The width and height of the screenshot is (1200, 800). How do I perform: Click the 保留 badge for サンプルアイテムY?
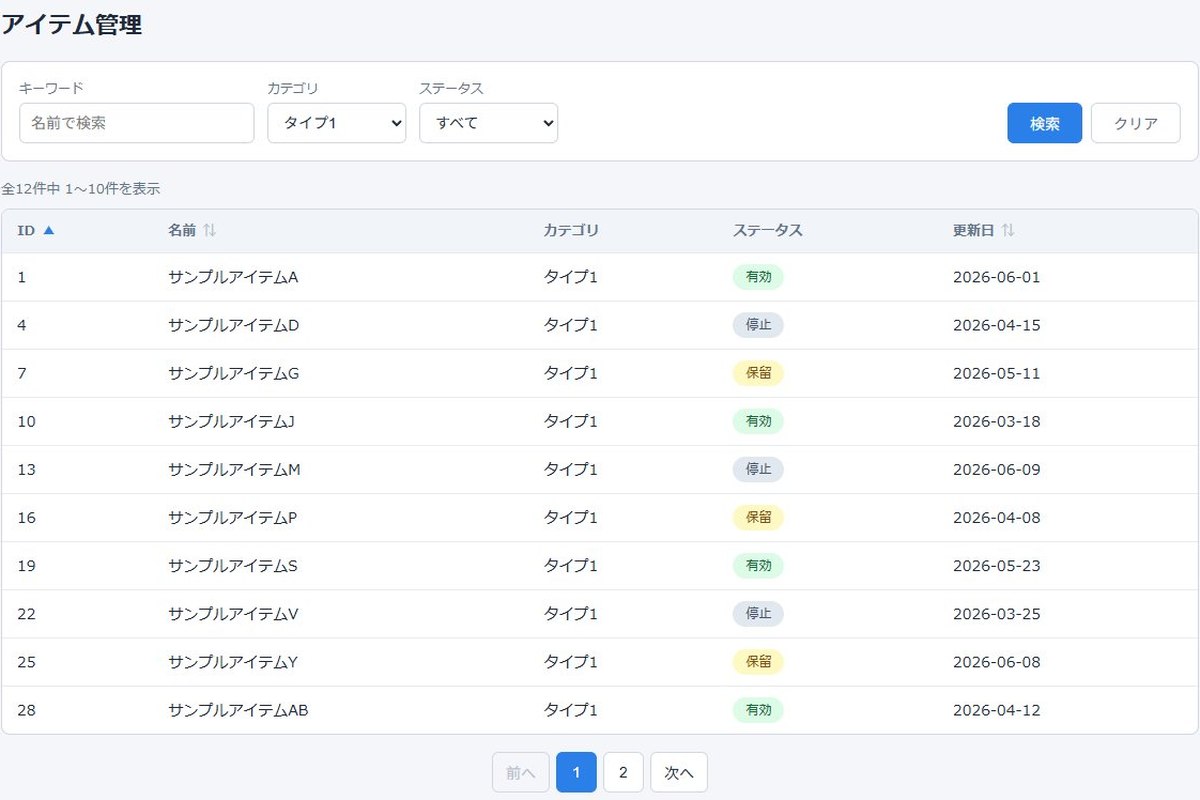[758, 661]
